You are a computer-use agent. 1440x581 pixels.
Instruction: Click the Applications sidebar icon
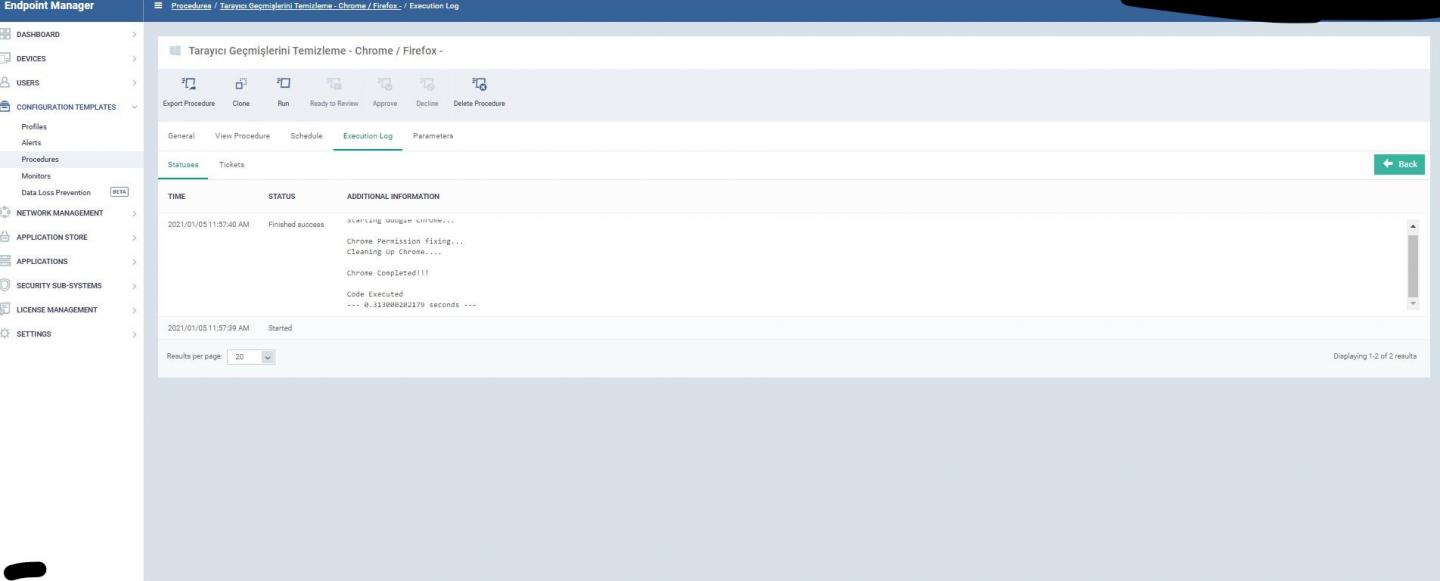pos(6,261)
